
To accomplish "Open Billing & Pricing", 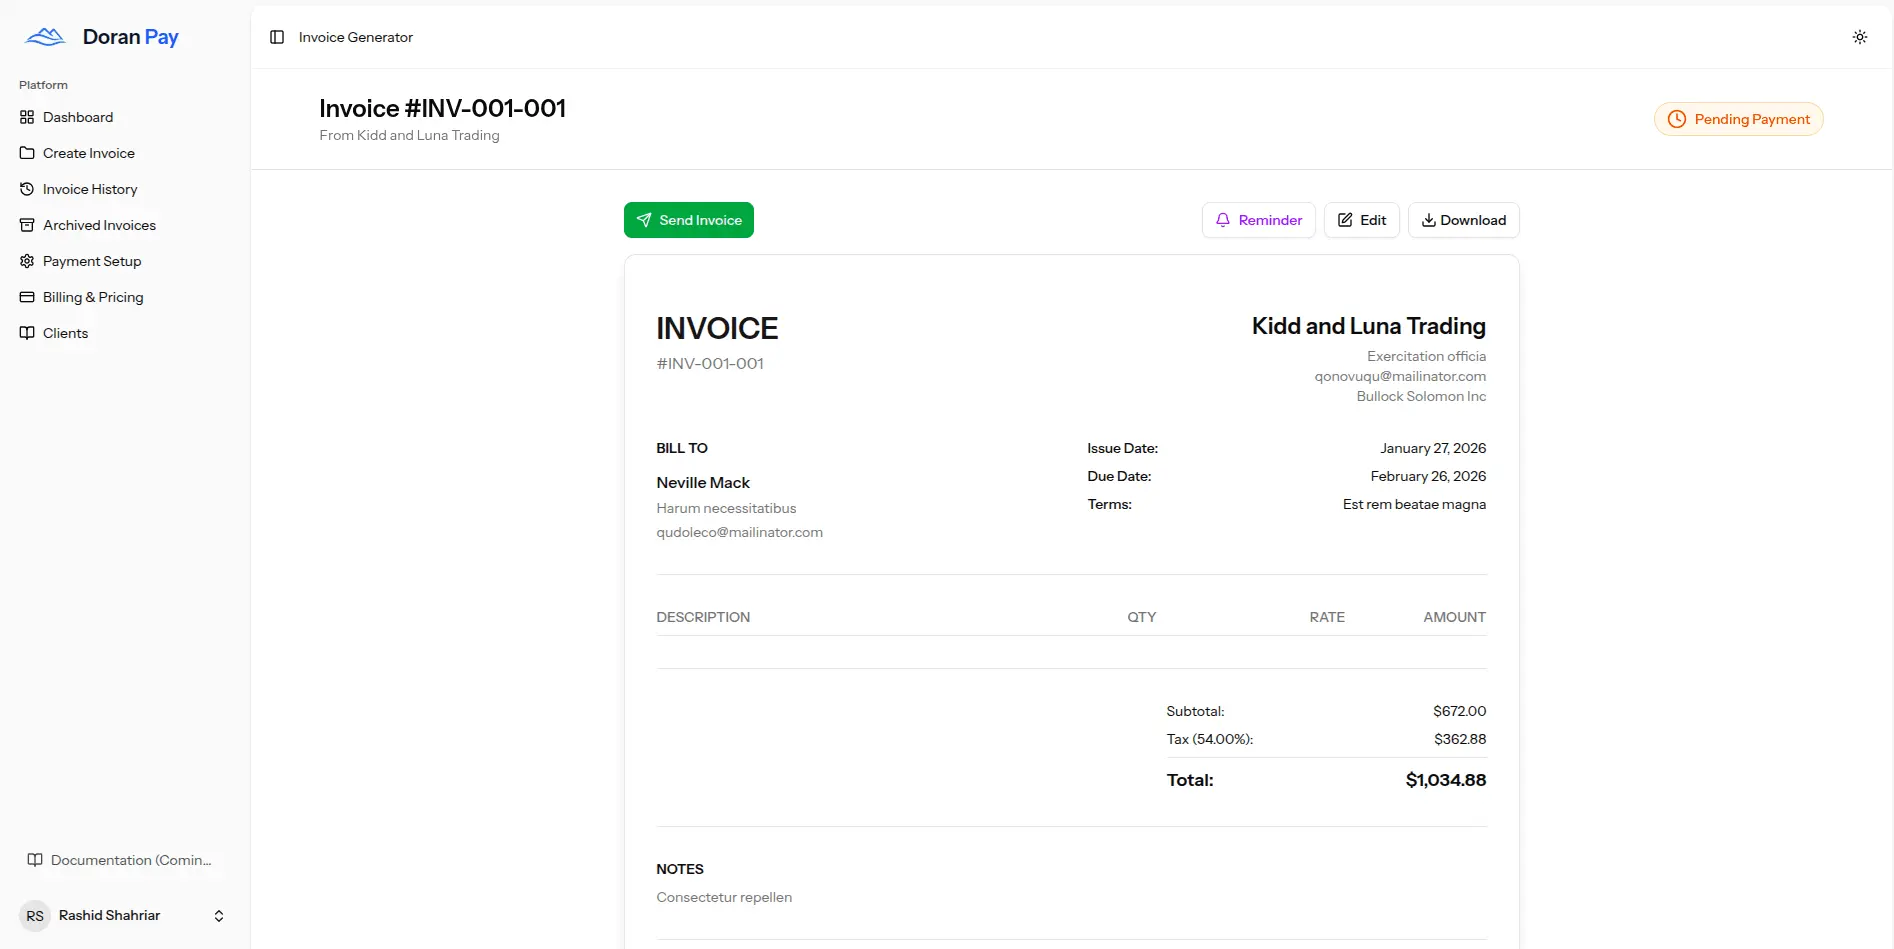I will click(125, 297).
